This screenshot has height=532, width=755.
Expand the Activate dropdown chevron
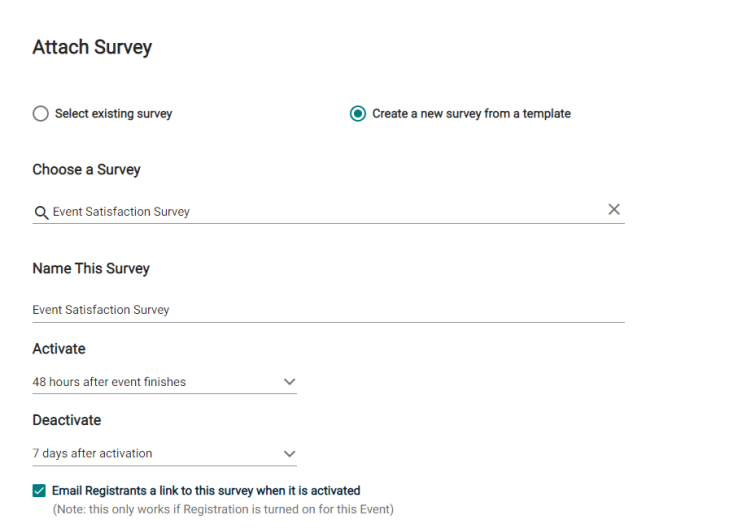pyautogui.click(x=289, y=382)
